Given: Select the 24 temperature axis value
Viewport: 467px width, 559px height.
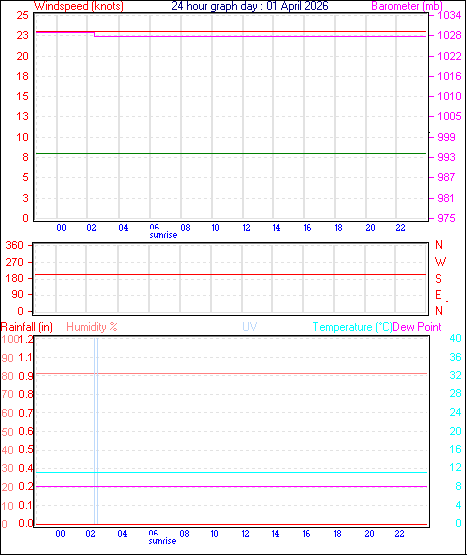Looking at the screenshot, I should click(x=455, y=412).
